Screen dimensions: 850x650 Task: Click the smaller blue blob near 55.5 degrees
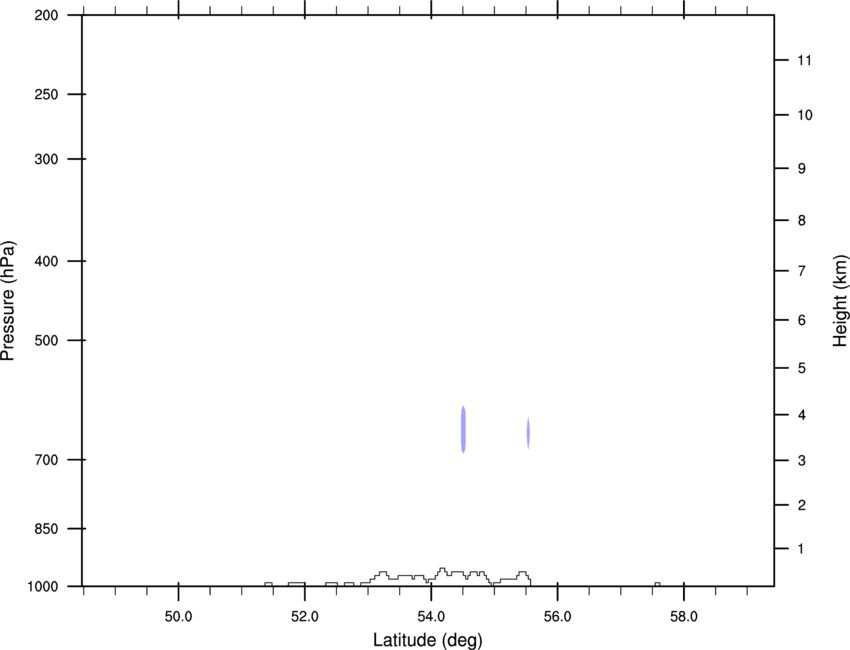coord(528,433)
